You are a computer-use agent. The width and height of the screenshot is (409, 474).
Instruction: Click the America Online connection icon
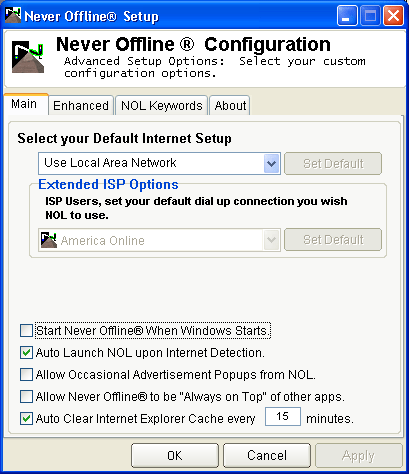click(x=49, y=240)
